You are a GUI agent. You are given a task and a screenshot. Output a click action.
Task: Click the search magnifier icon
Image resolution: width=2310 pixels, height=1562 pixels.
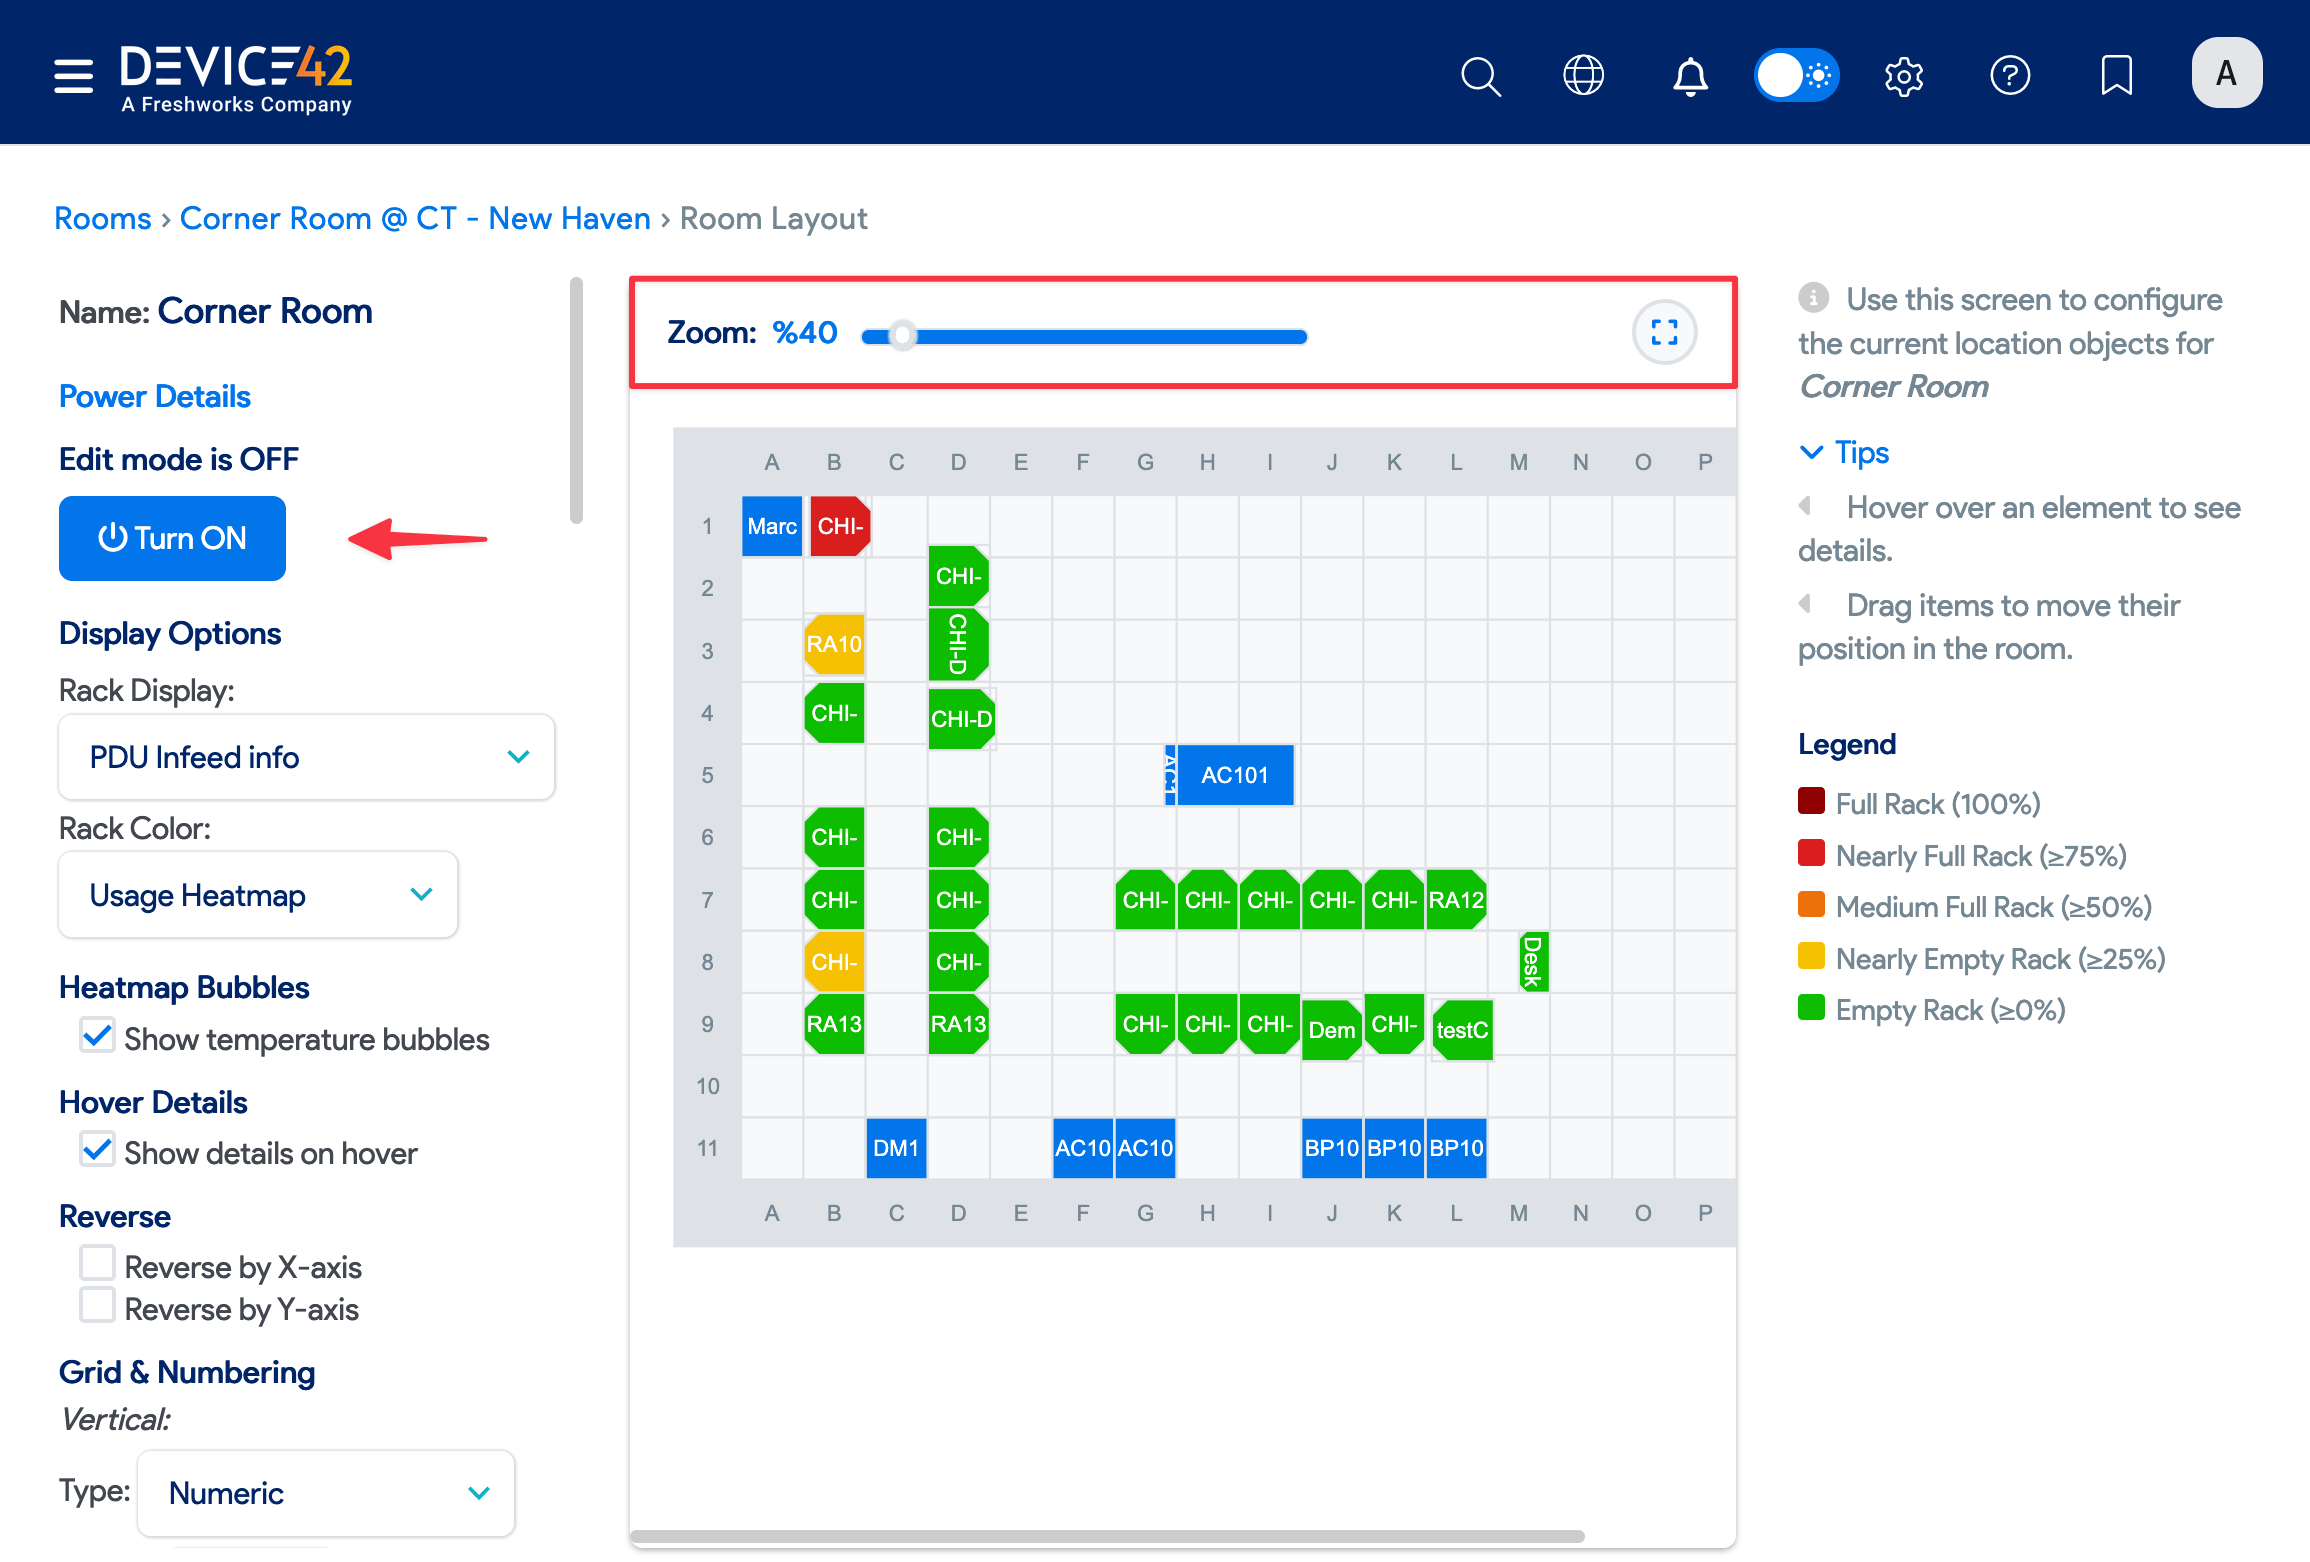tap(1480, 76)
